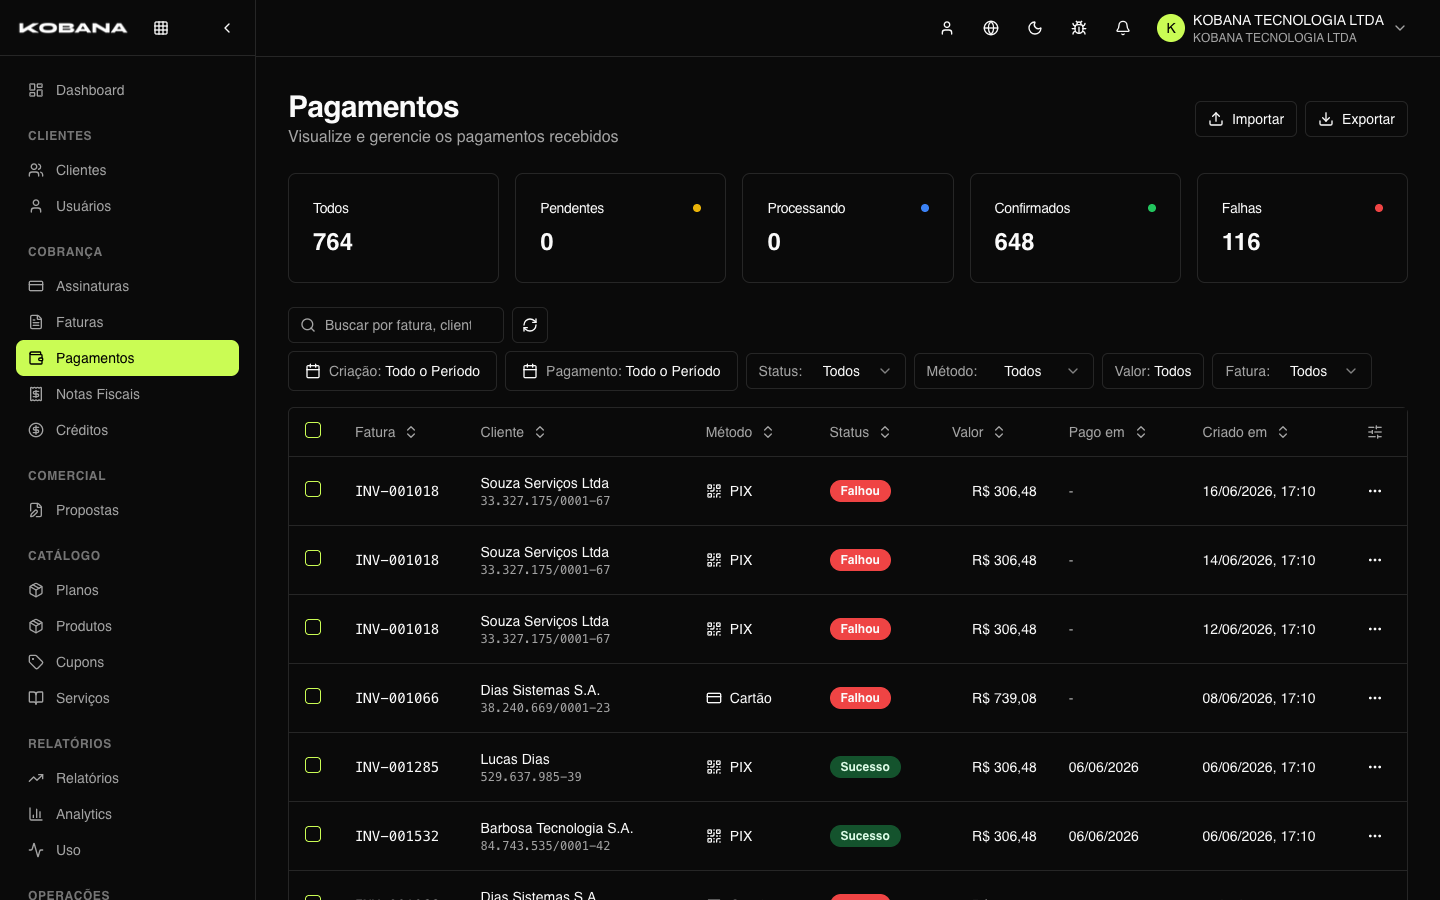
Task: Open the Valor: Todos filter
Action: pos(1153,371)
